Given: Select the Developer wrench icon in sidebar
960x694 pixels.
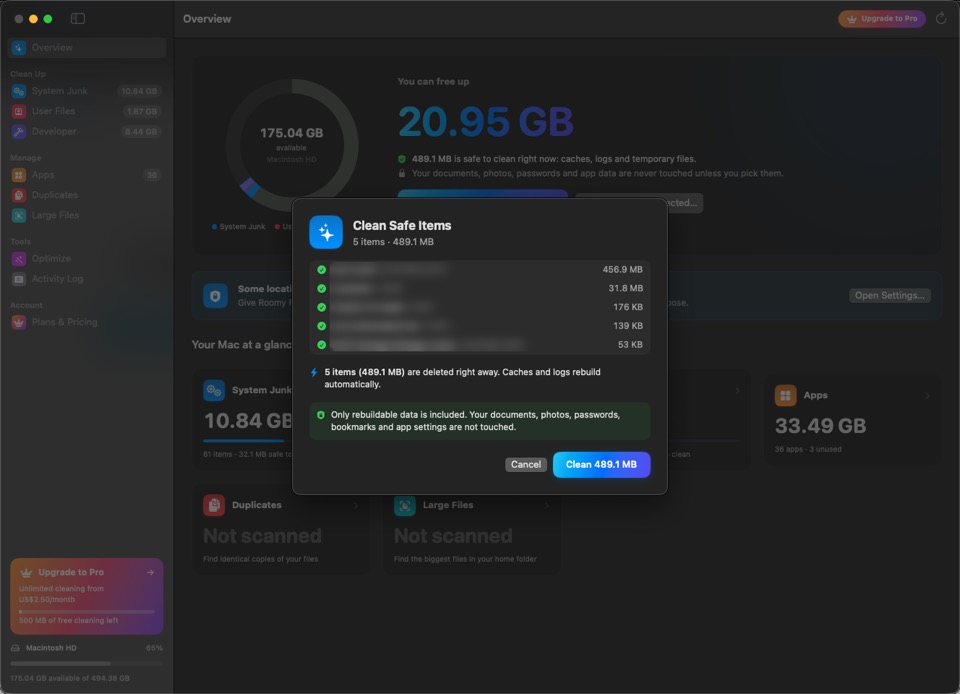Looking at the screenshot, I should click(19, 132).
